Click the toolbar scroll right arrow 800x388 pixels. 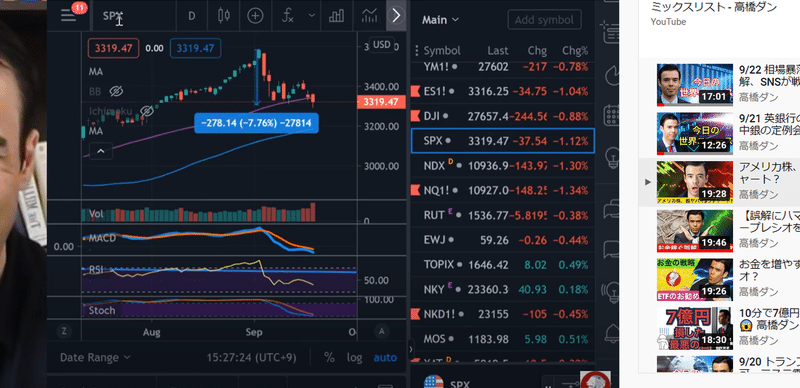click(396, 16)
